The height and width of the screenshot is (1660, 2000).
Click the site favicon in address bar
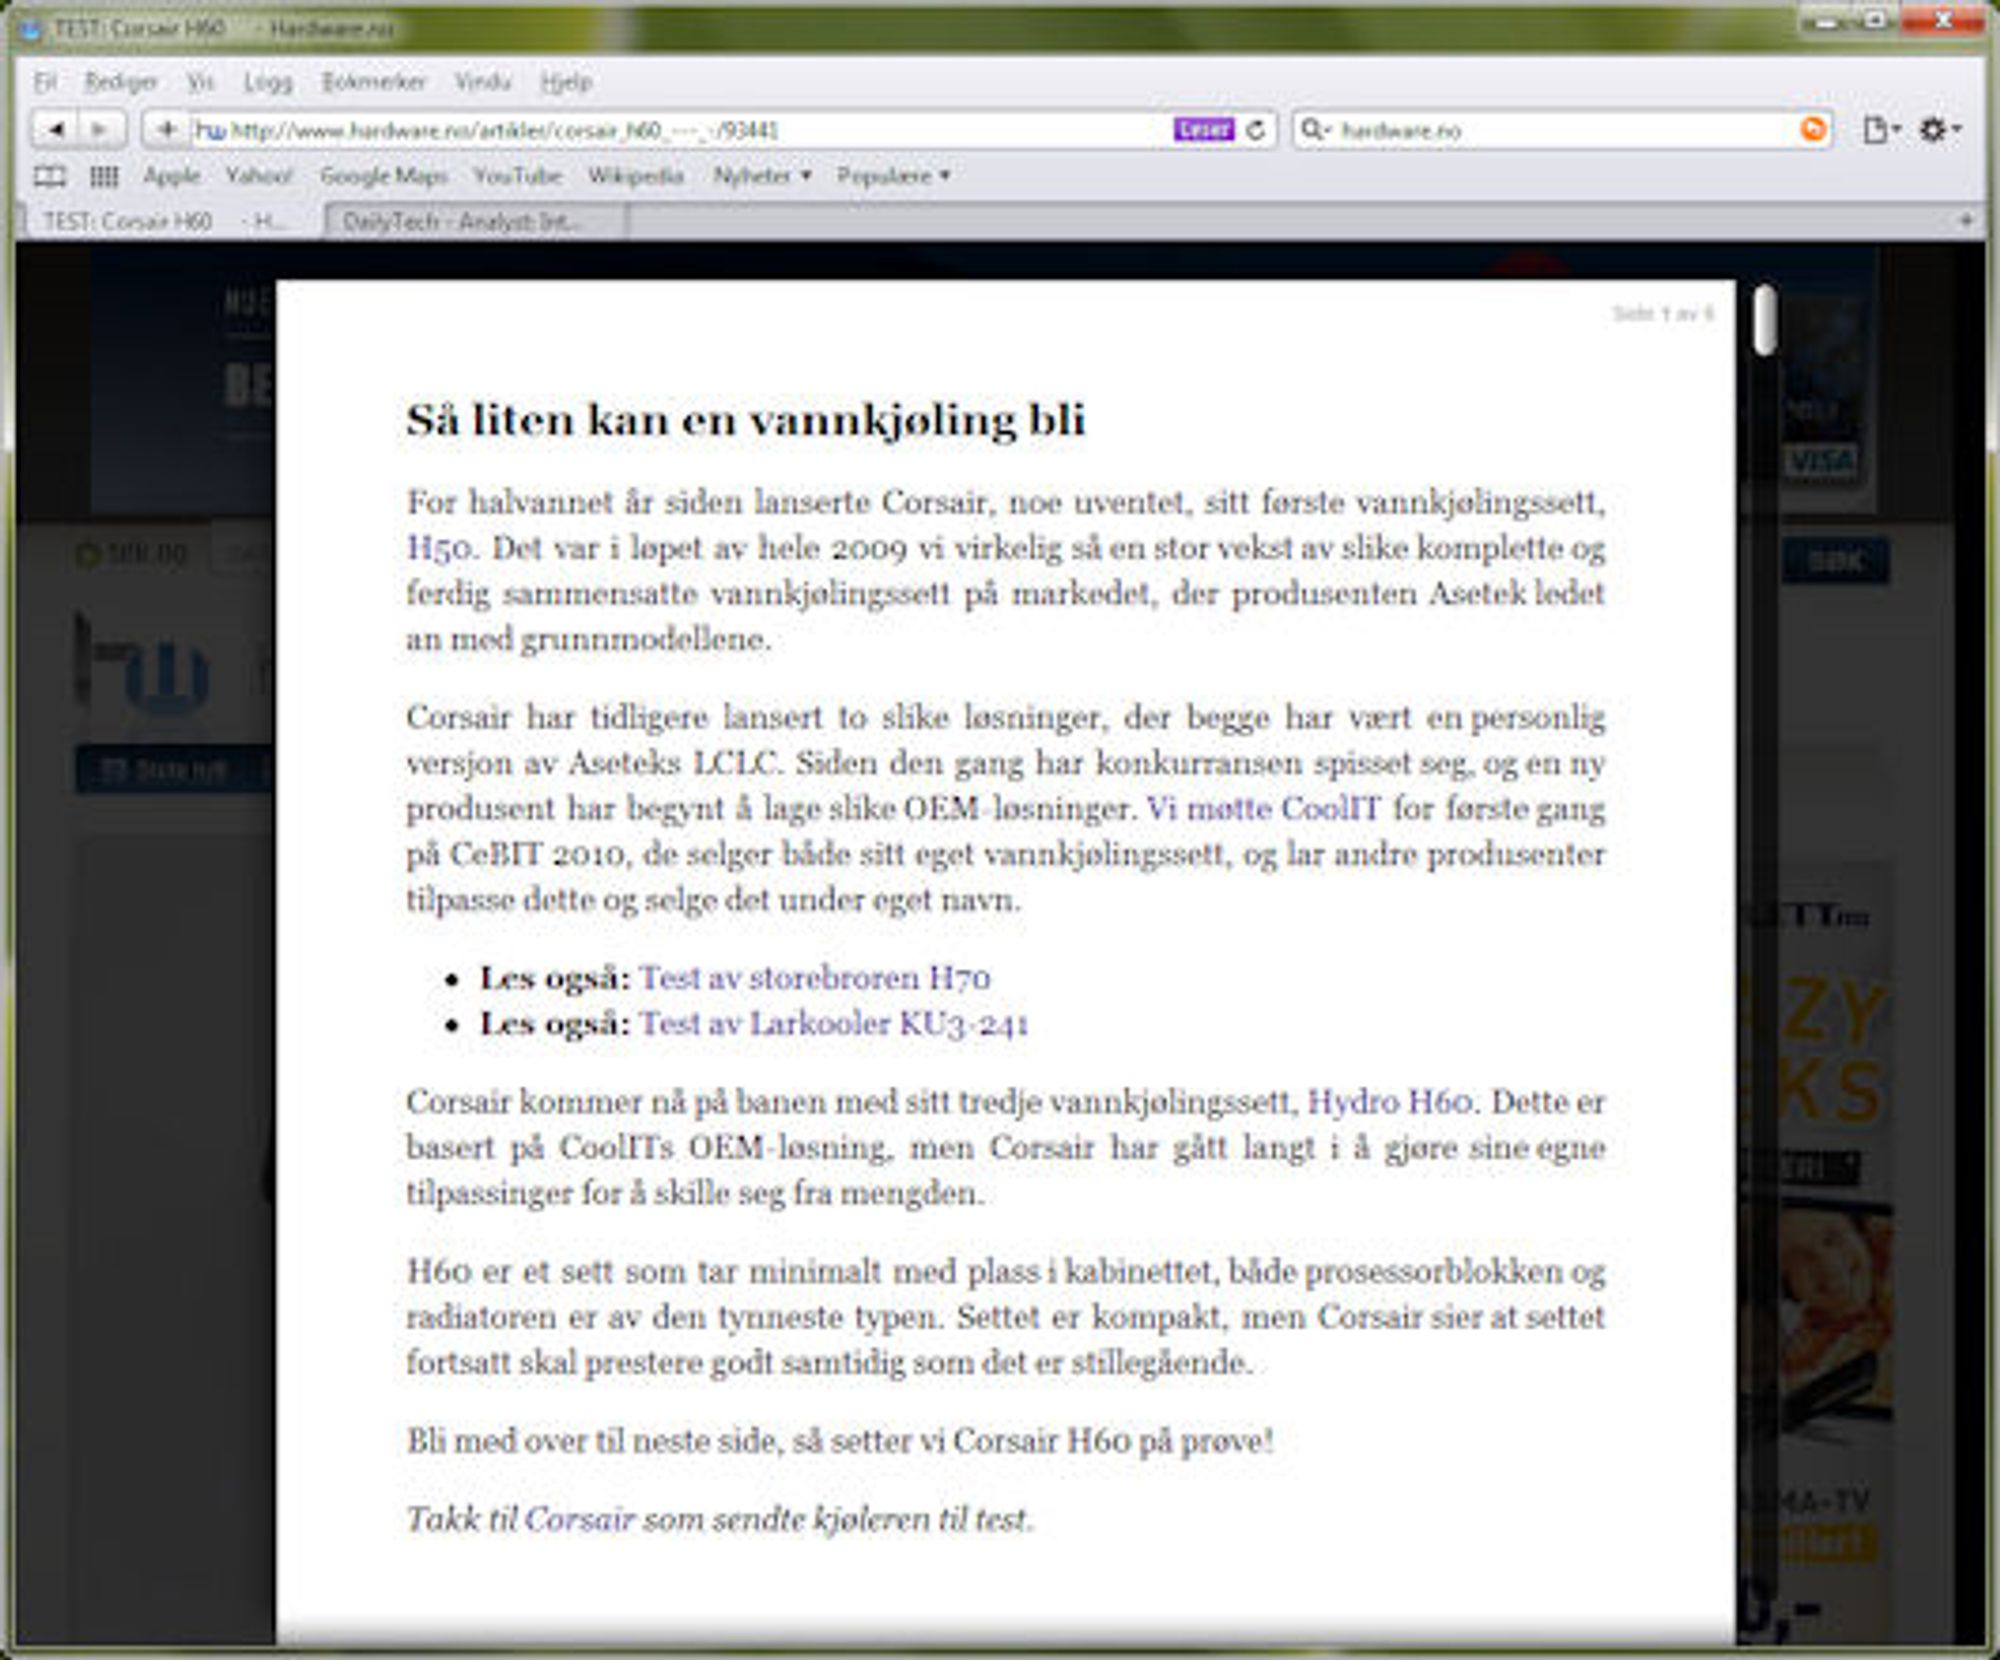click(210, 130)
